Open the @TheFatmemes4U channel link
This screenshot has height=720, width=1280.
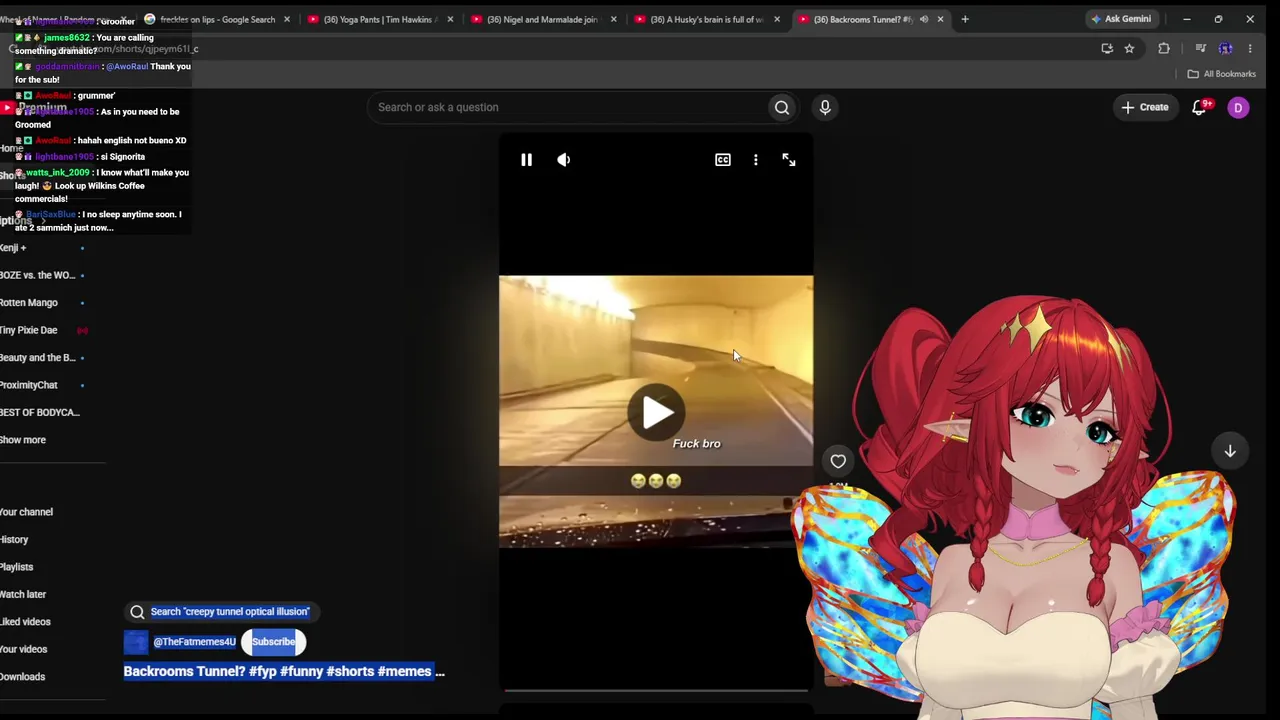pos(194,642)
